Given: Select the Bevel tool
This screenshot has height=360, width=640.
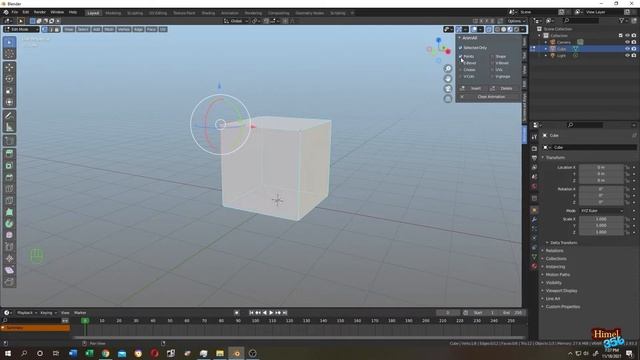Looking at the screenshot, I should pyautogui.click(x=9, y=177).
